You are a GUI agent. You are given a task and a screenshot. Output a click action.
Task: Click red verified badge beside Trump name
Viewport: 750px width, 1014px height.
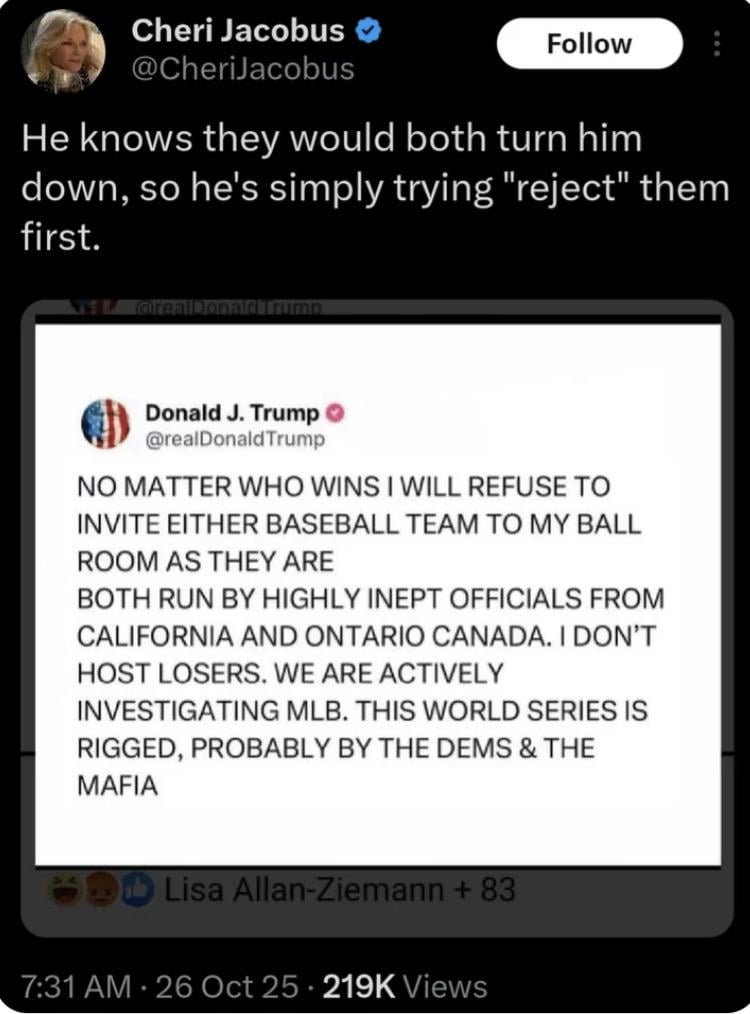(338, 413)
